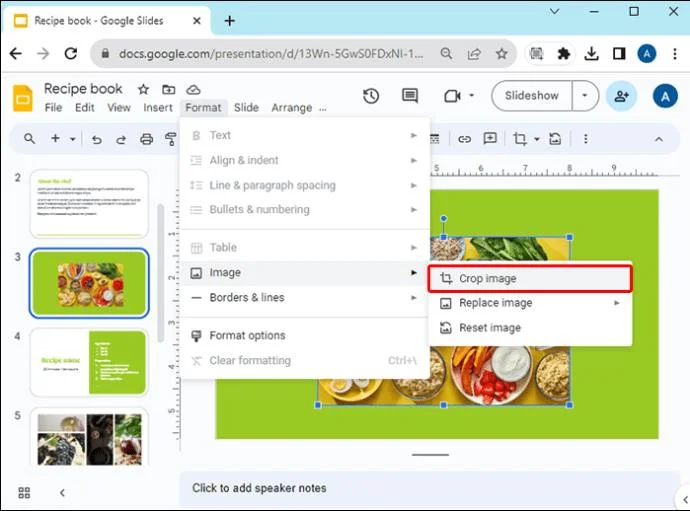Open the crop mask shape dropdown arrow
690x511 pixels.
(x=536, y=140)
